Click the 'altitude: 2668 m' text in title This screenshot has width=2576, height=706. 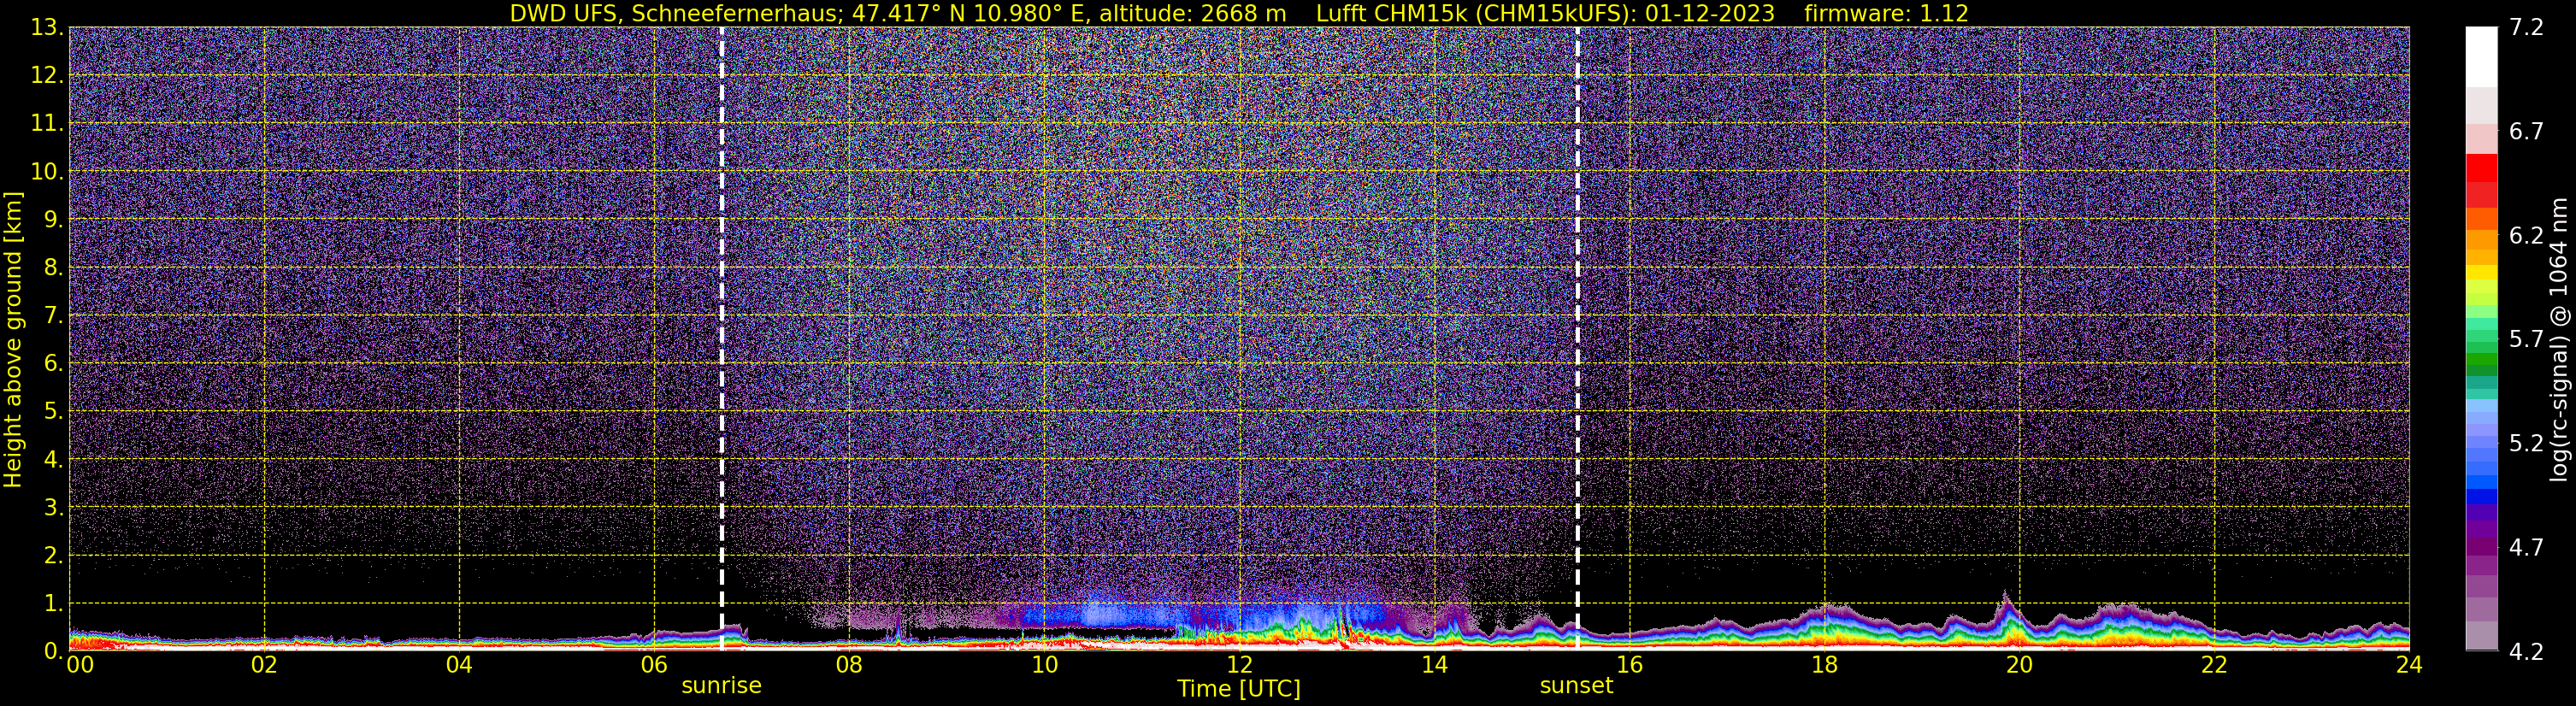[x=1193, y=14]
